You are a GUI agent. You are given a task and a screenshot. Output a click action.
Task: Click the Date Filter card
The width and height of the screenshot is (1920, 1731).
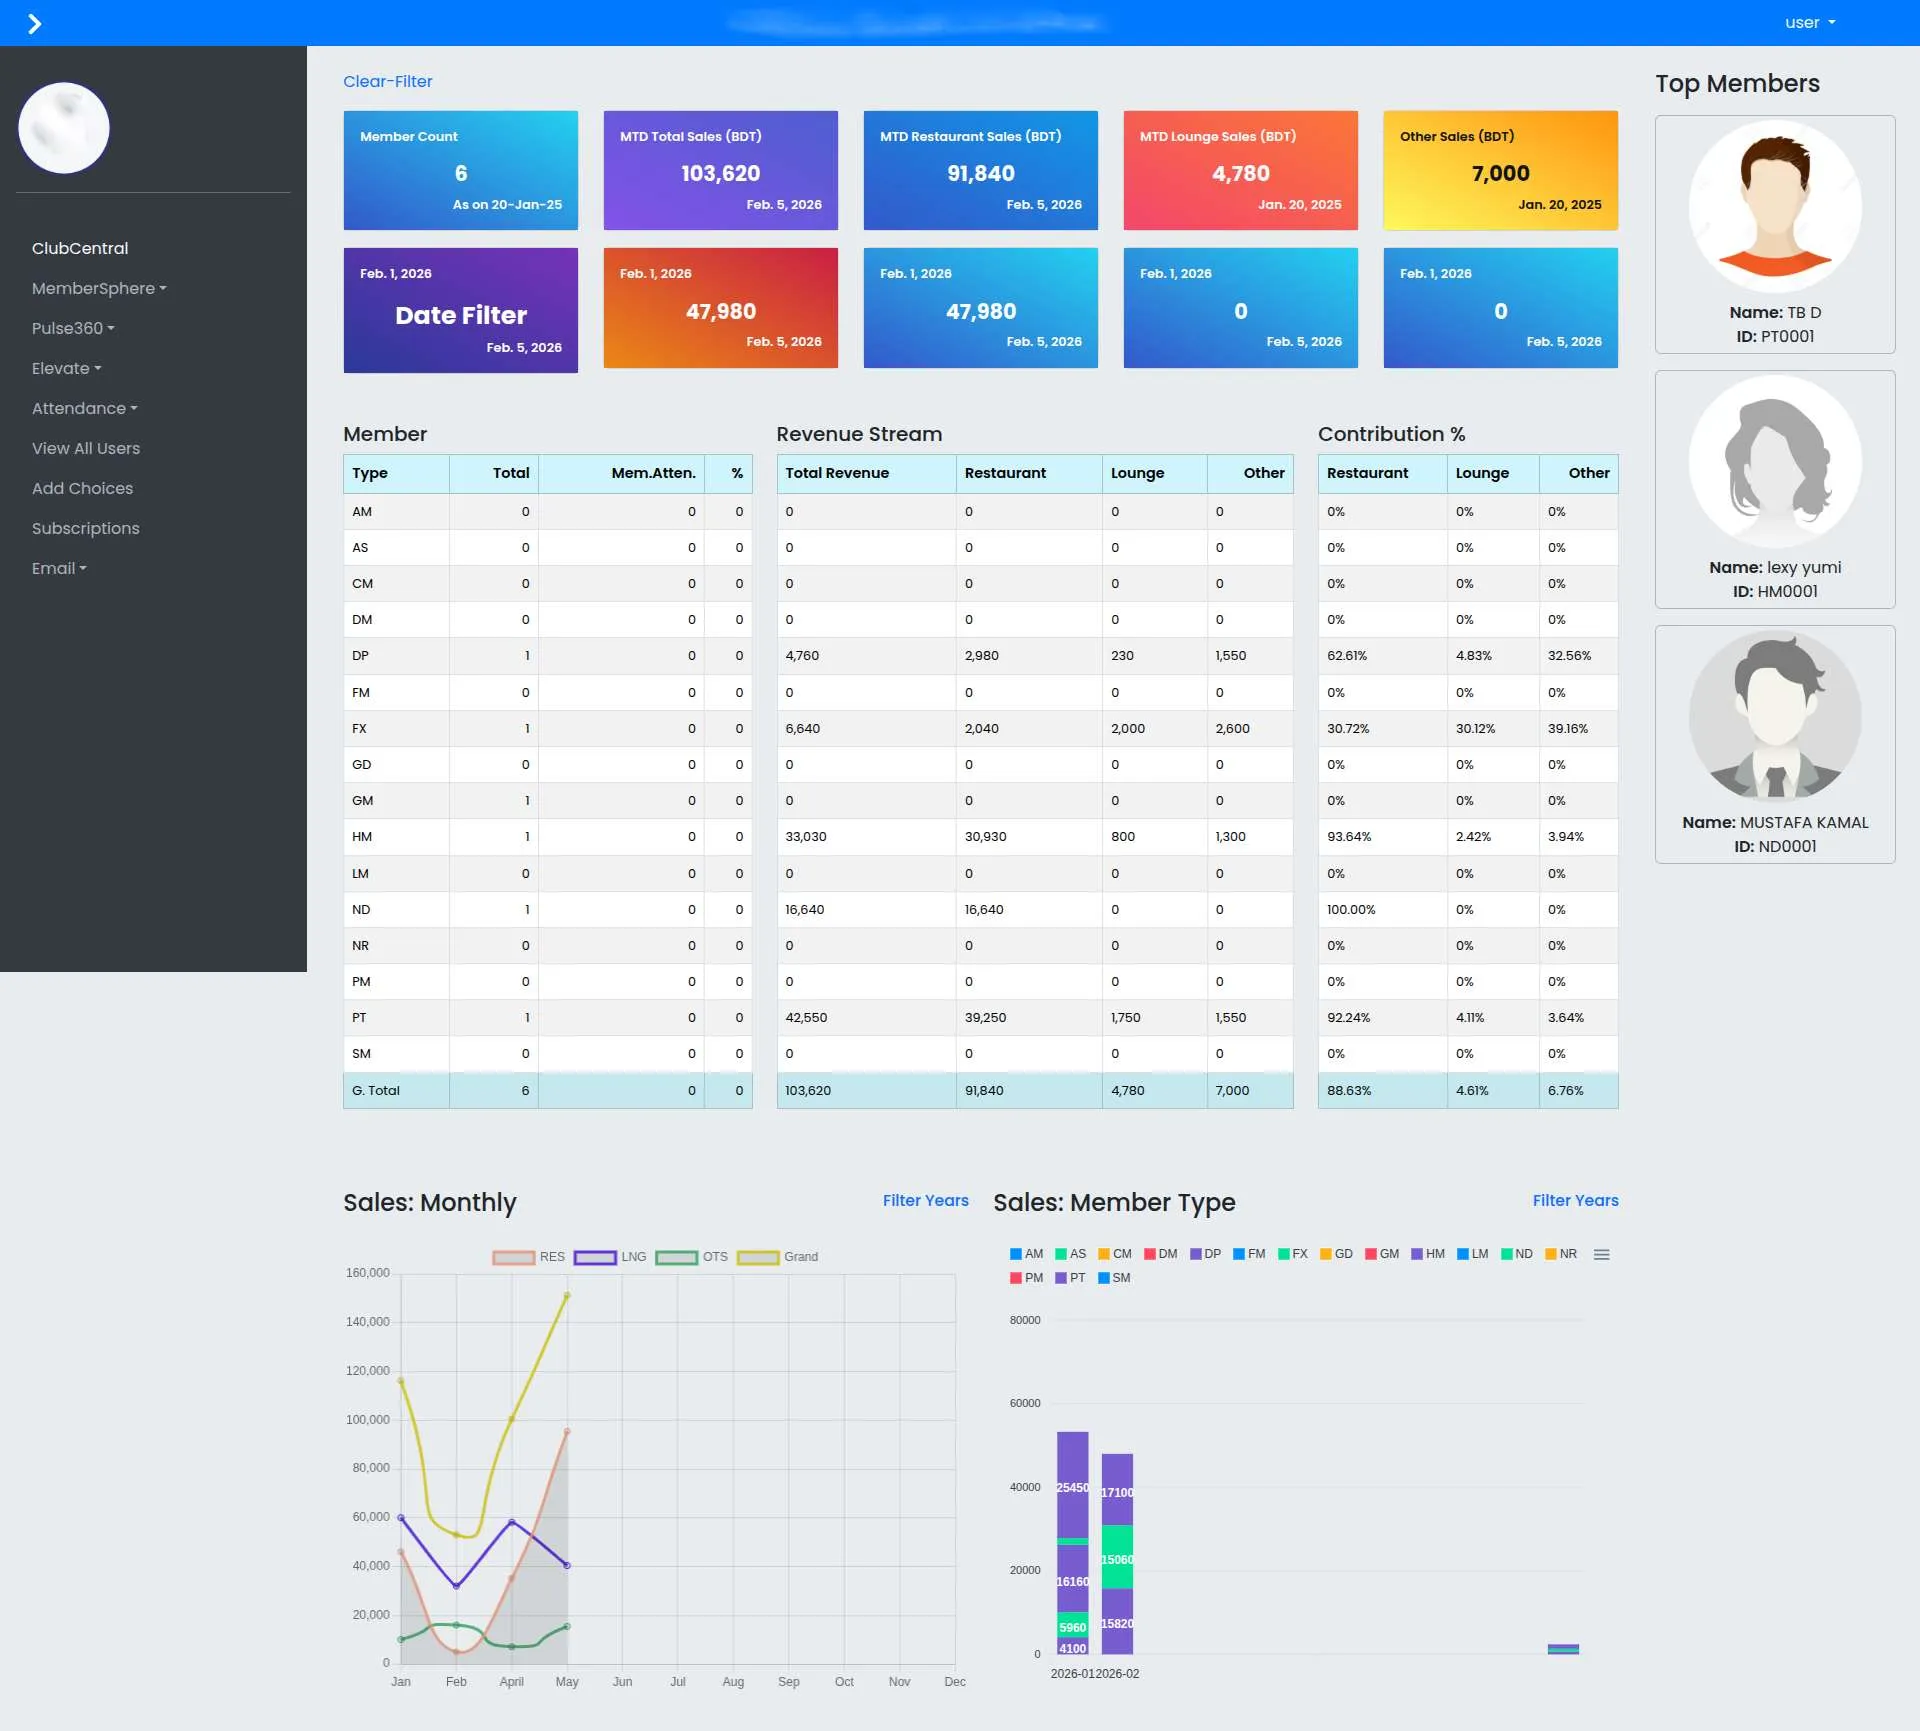click(x=461, y=310)
